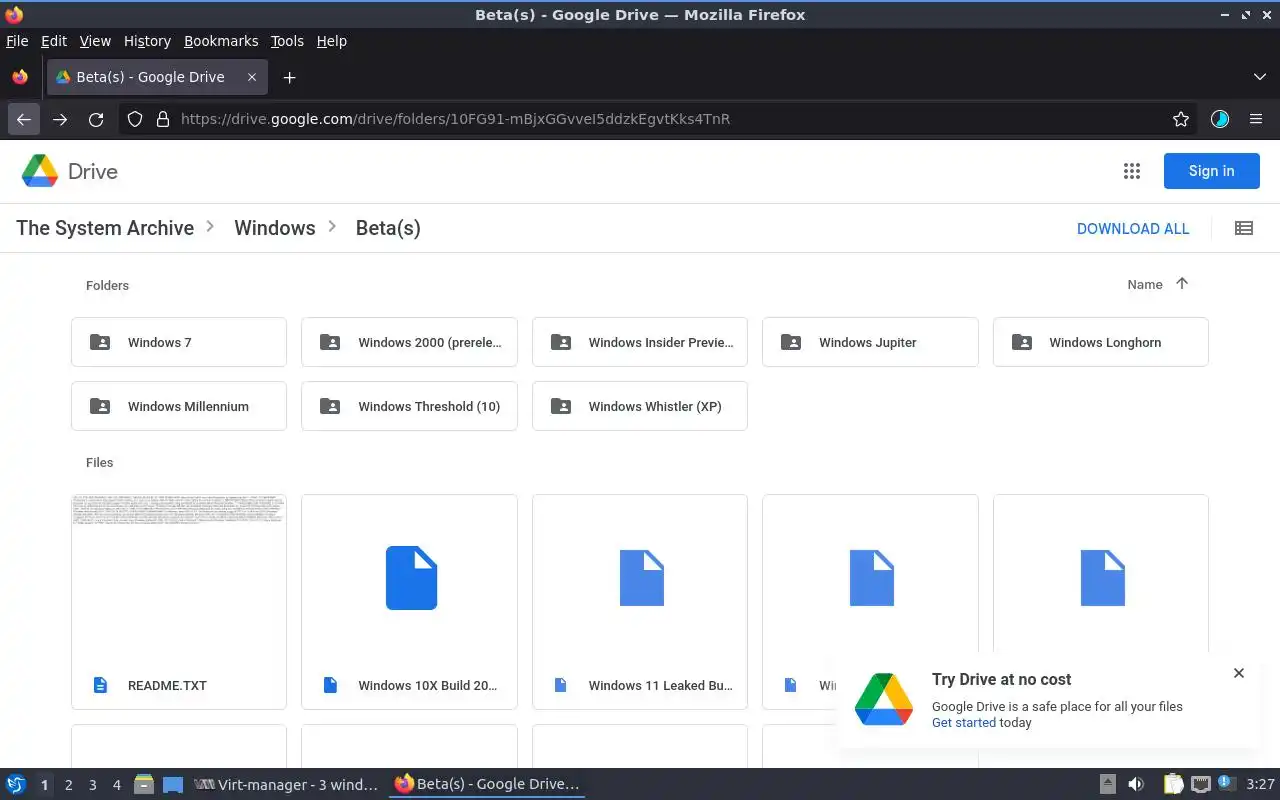List all tabs dropdown arrow
This screenshot has width=1280, height=800.
click(x=1259, y=77)
